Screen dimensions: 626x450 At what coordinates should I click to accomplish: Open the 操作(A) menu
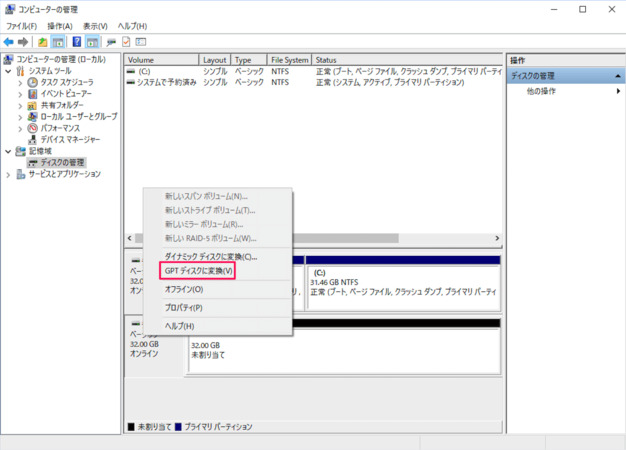click(x=60, y=26)
